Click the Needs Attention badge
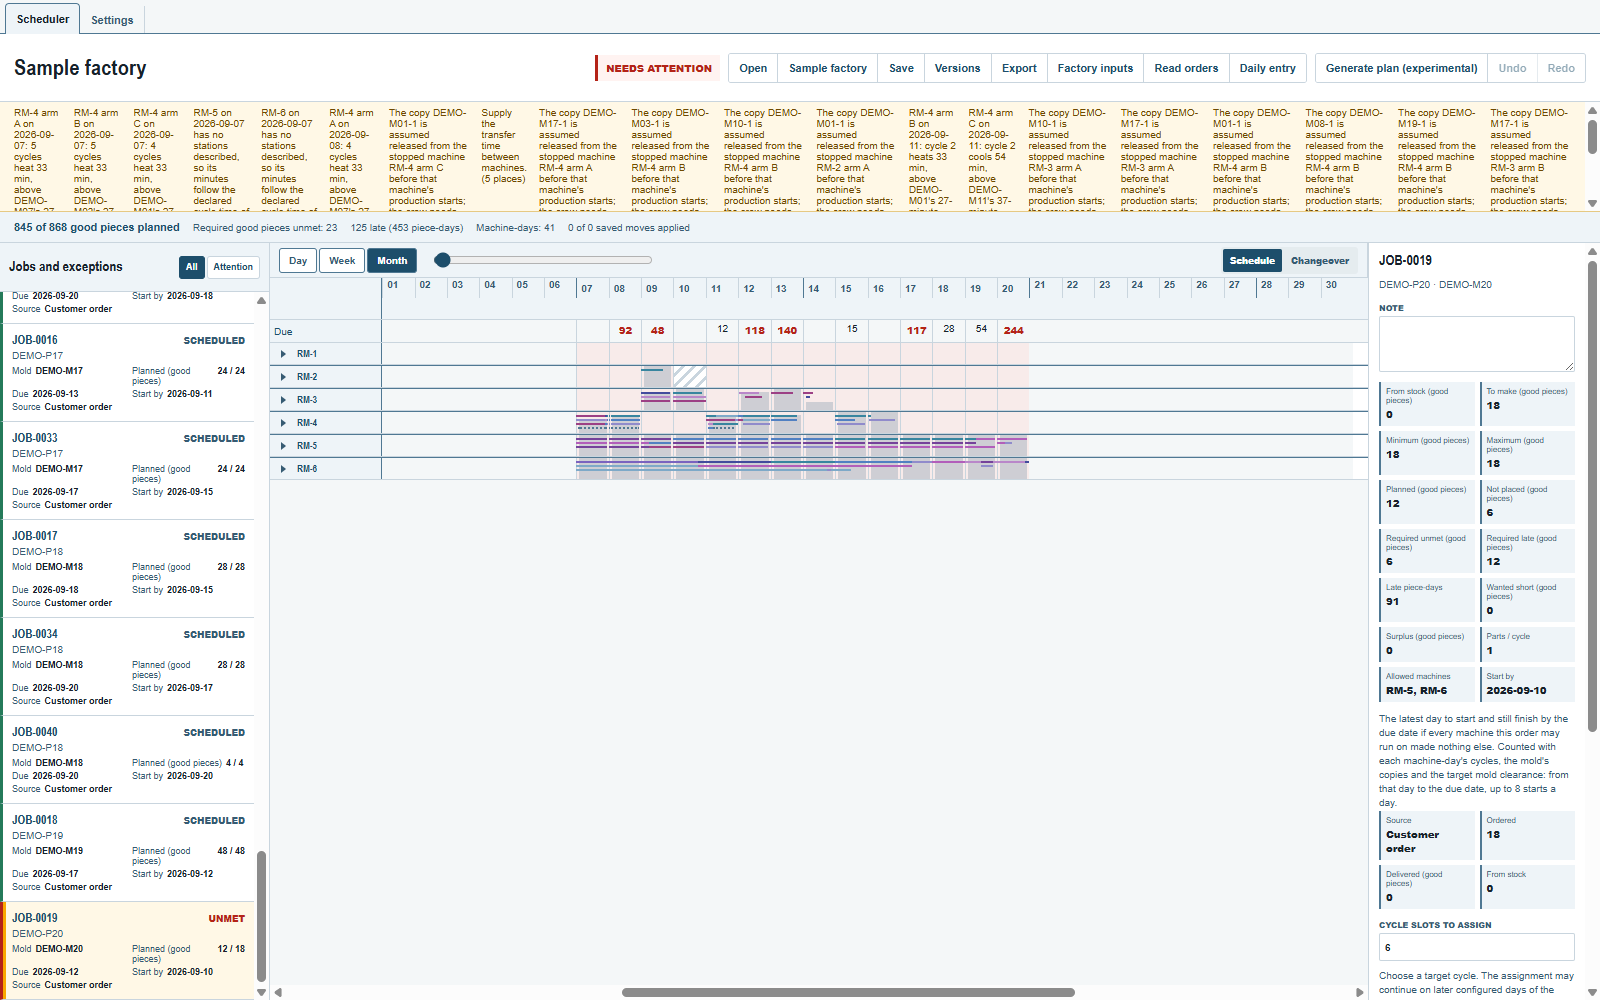 click(x=658, y=68)
